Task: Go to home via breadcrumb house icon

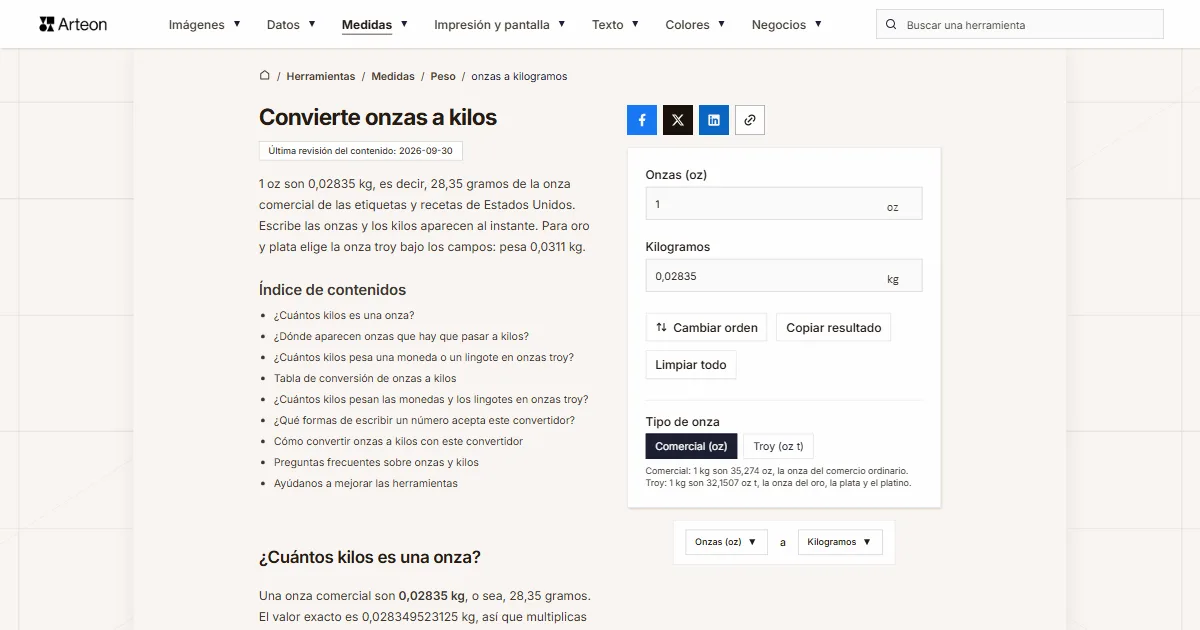Action: (265, 76)
